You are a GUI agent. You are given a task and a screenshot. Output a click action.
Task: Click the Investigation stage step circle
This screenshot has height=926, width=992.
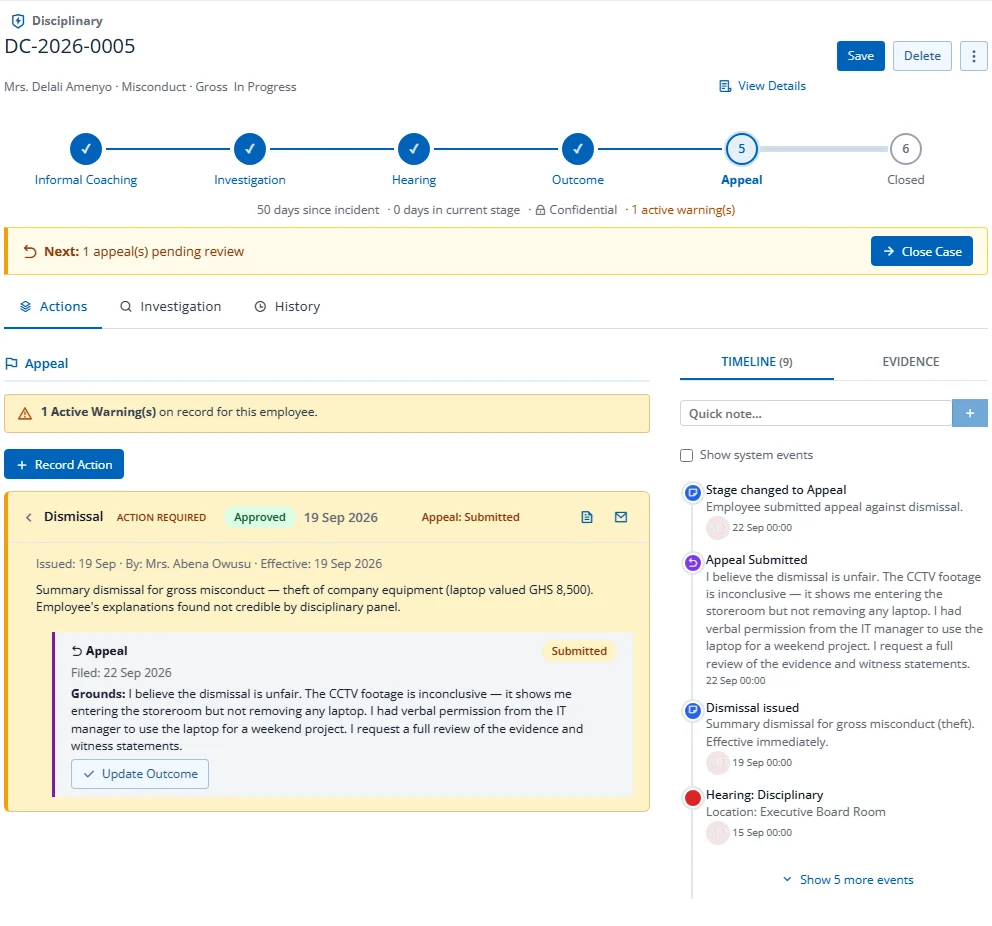[x=250, y=149]
